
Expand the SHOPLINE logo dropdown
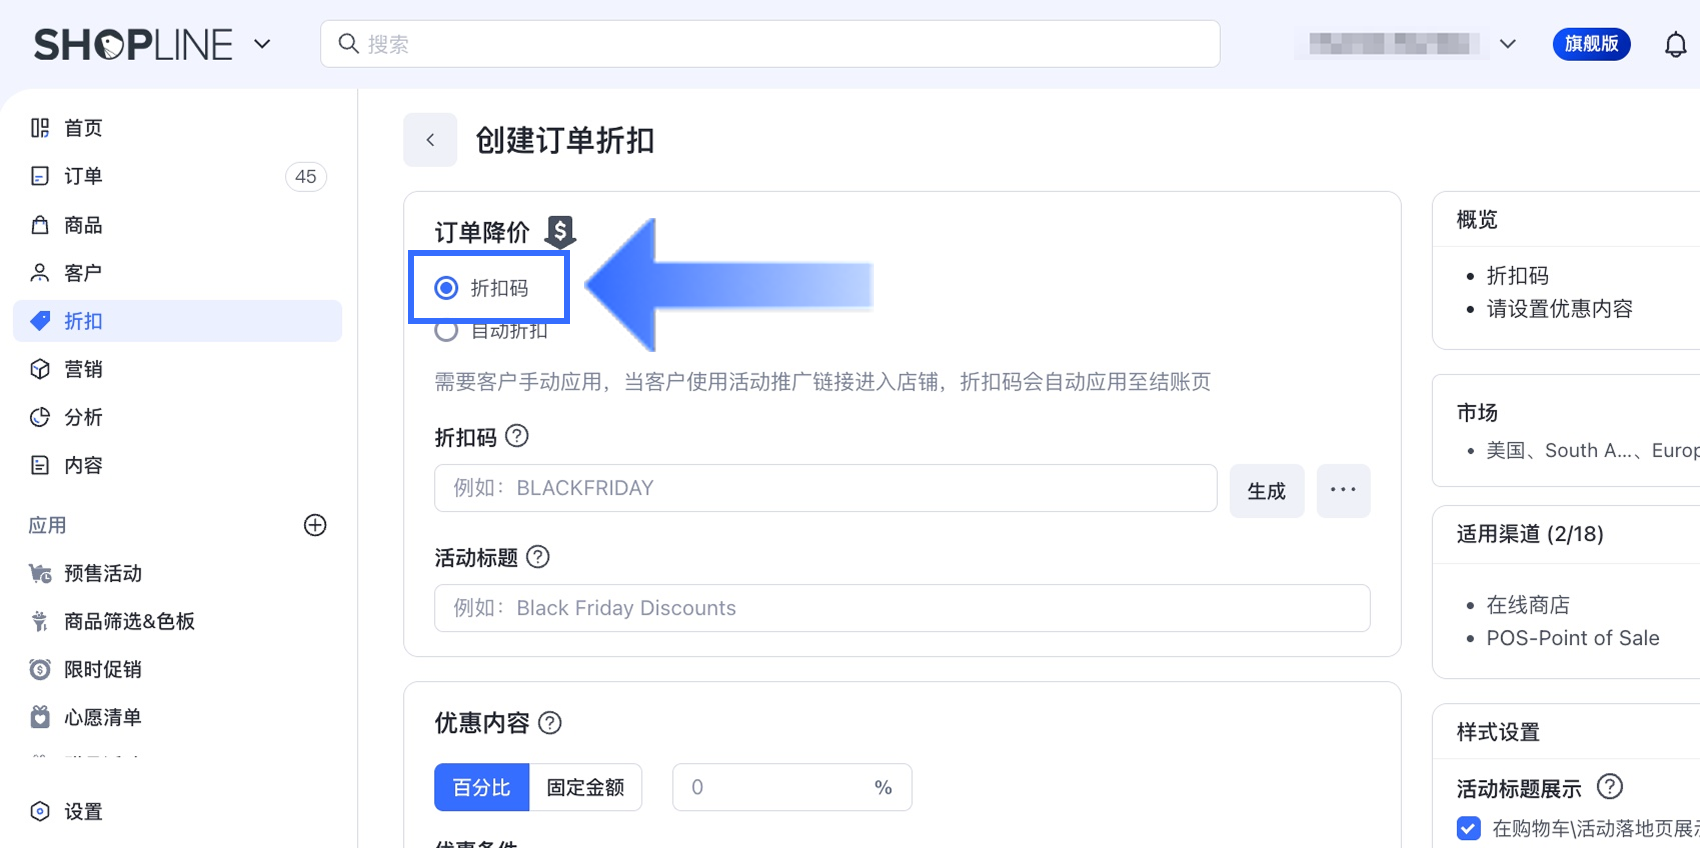(x=262, y=44)
